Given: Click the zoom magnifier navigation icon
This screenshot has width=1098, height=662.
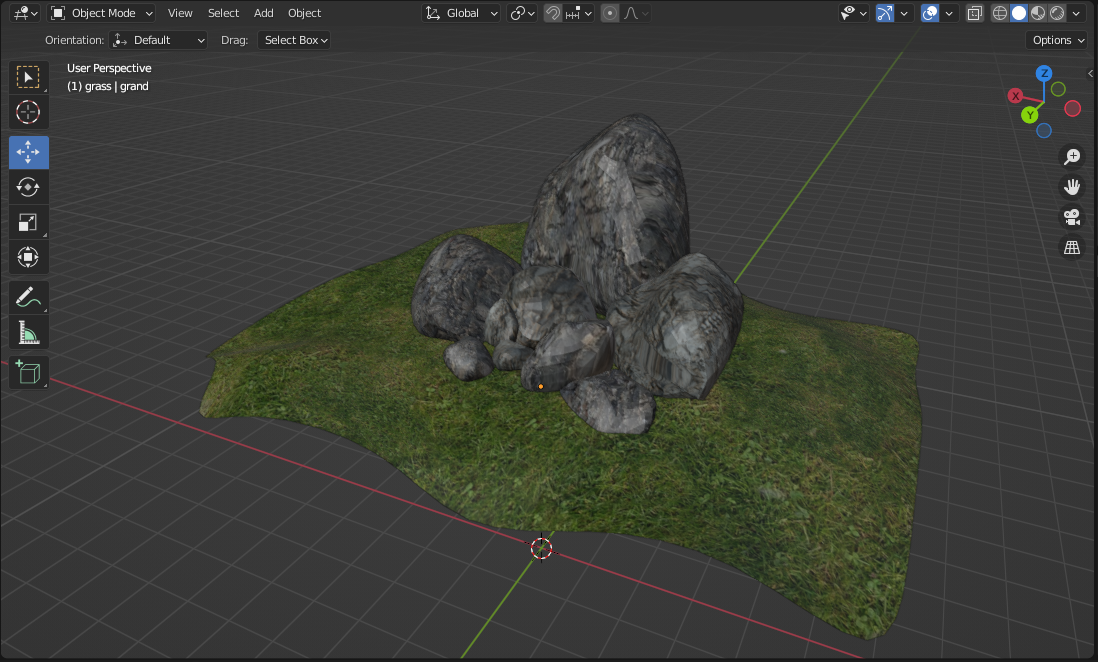Looking at the screenshot, I should click(1072, 156).
